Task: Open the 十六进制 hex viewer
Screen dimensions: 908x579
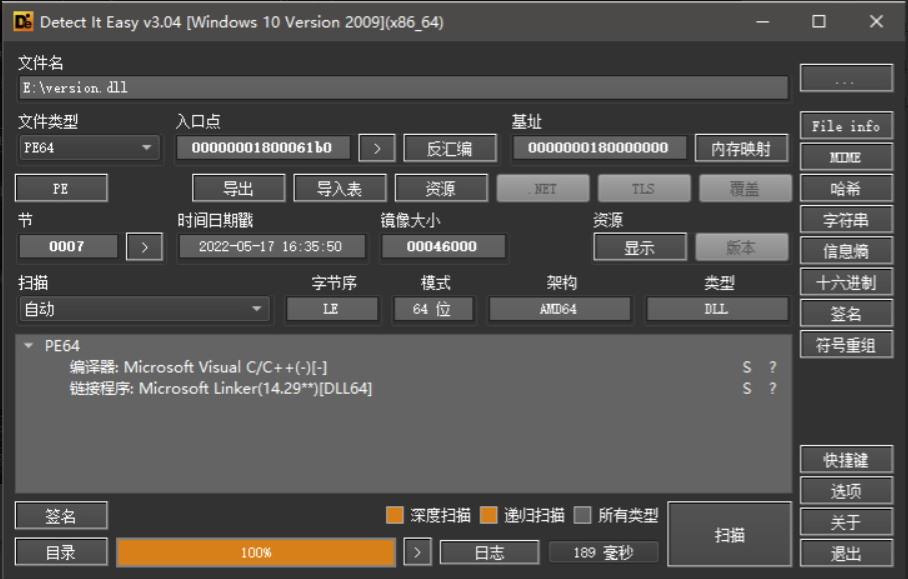Action: (x=846, y=283)
